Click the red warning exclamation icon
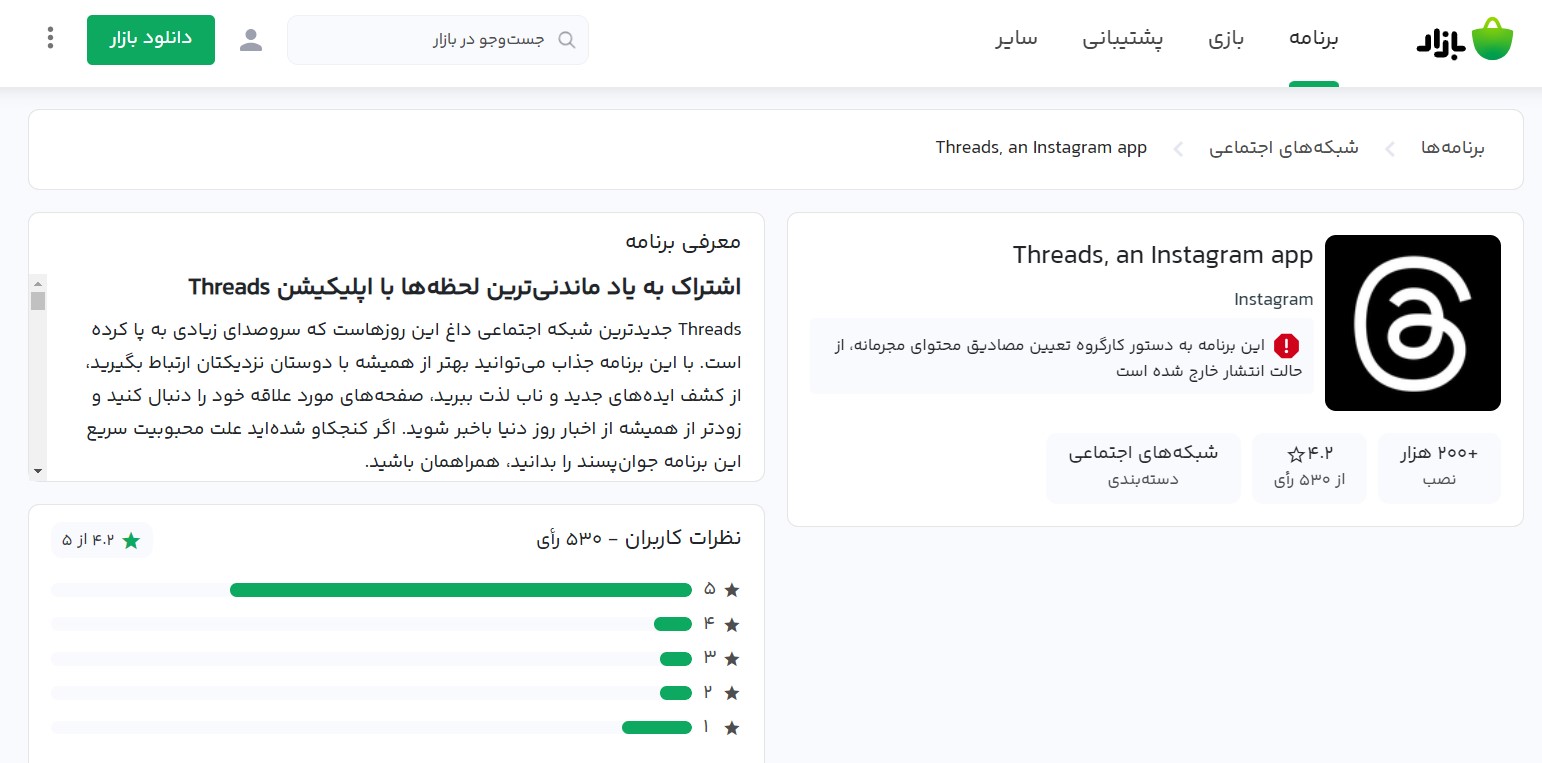 [x=1287, y=346]
